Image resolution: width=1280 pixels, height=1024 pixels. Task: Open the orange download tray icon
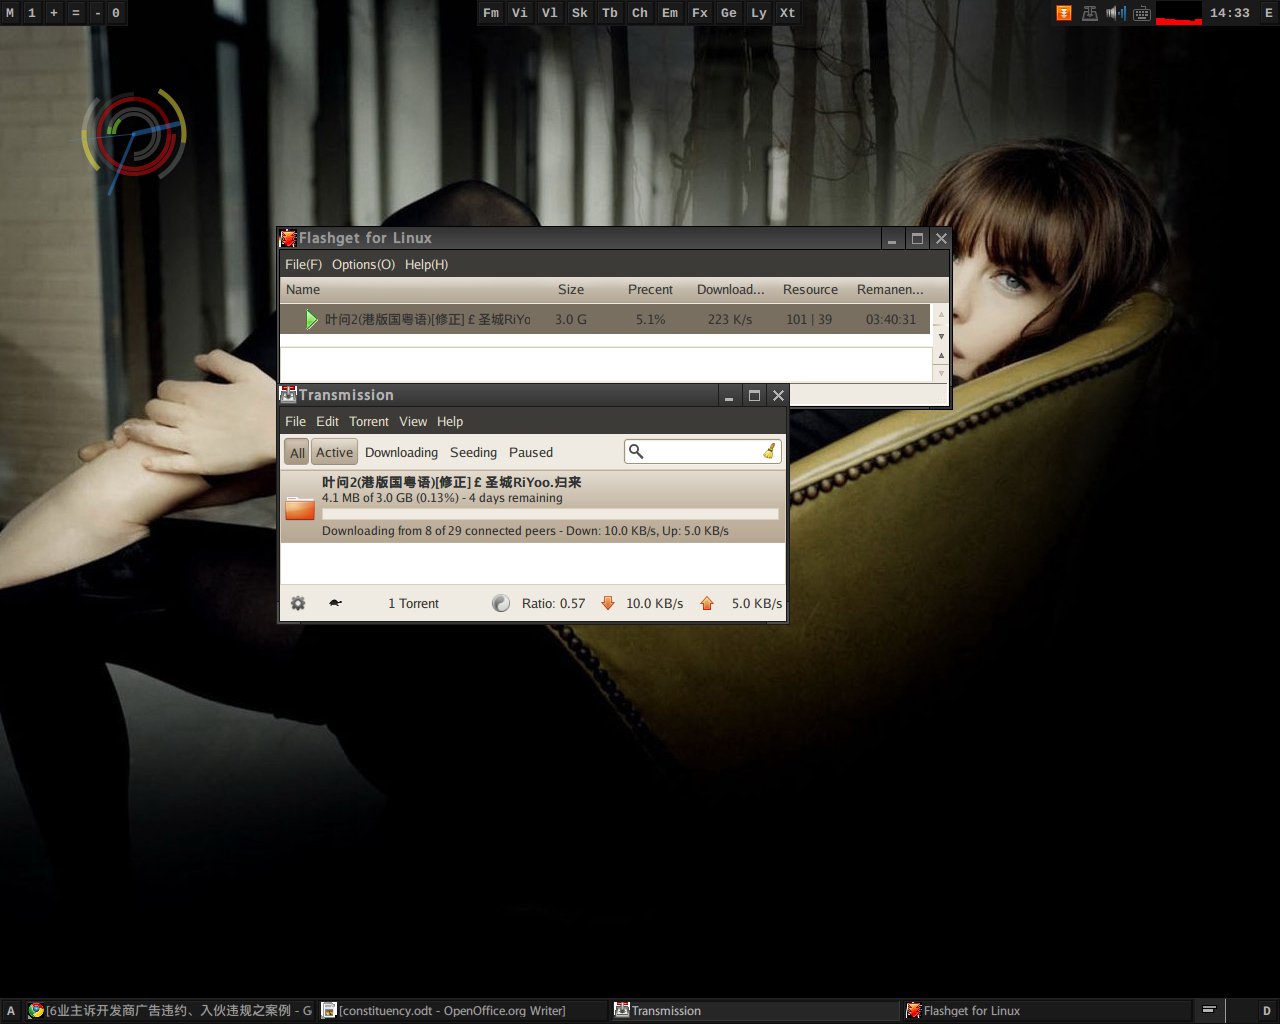[x=1064, y=13]
